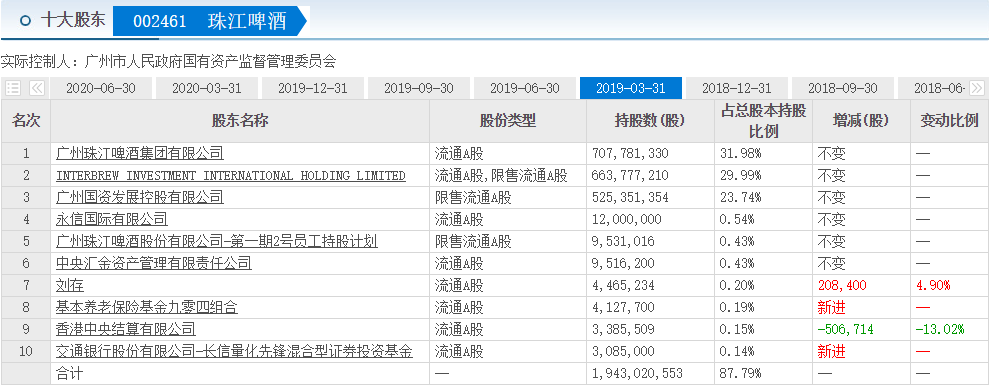
Task: Click the 变动比例 column header
Action: point(949,121)
